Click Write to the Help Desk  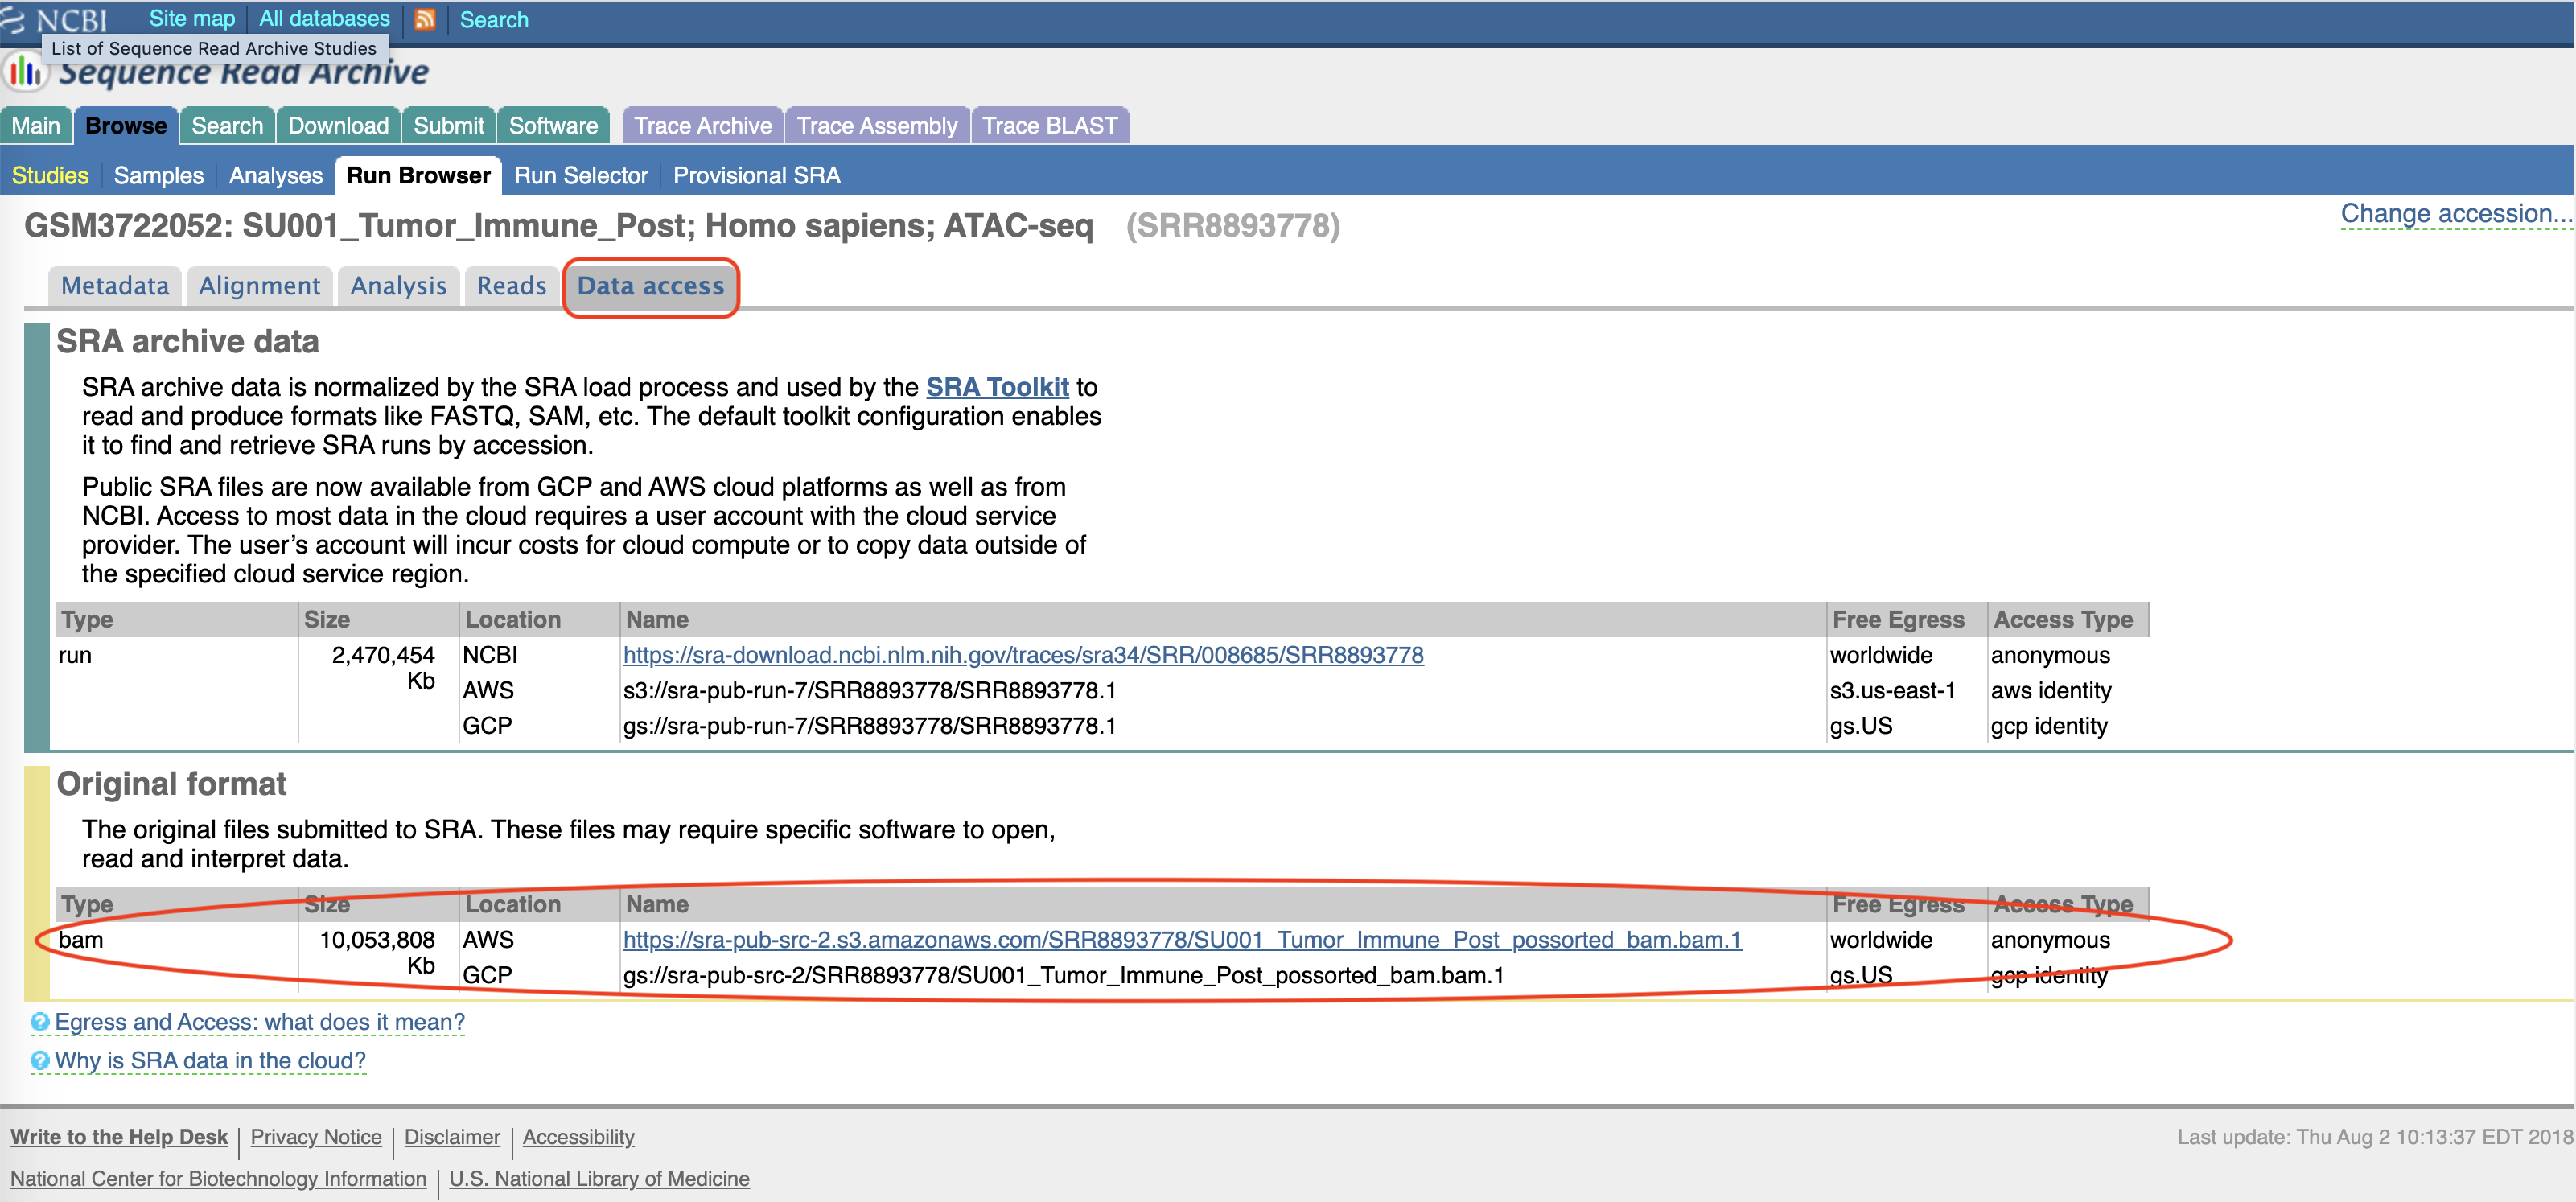coord(119,1137)
